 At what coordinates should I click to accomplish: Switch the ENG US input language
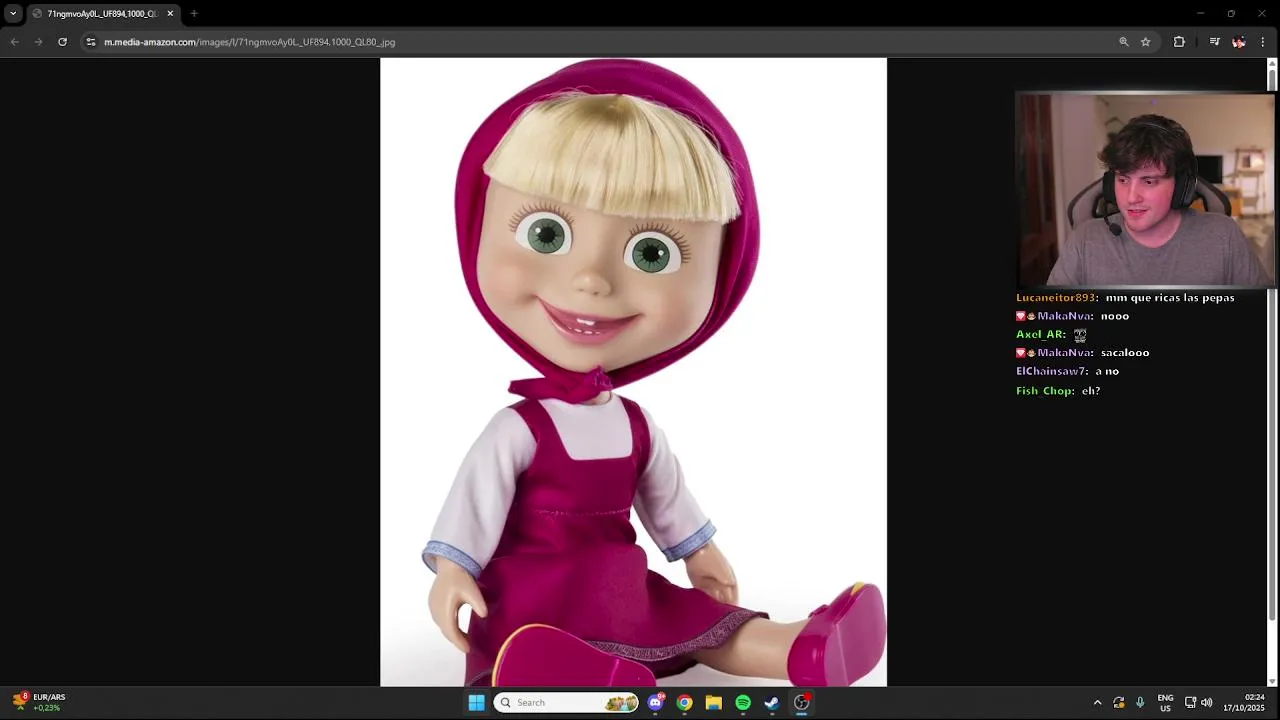(1165, 703)
